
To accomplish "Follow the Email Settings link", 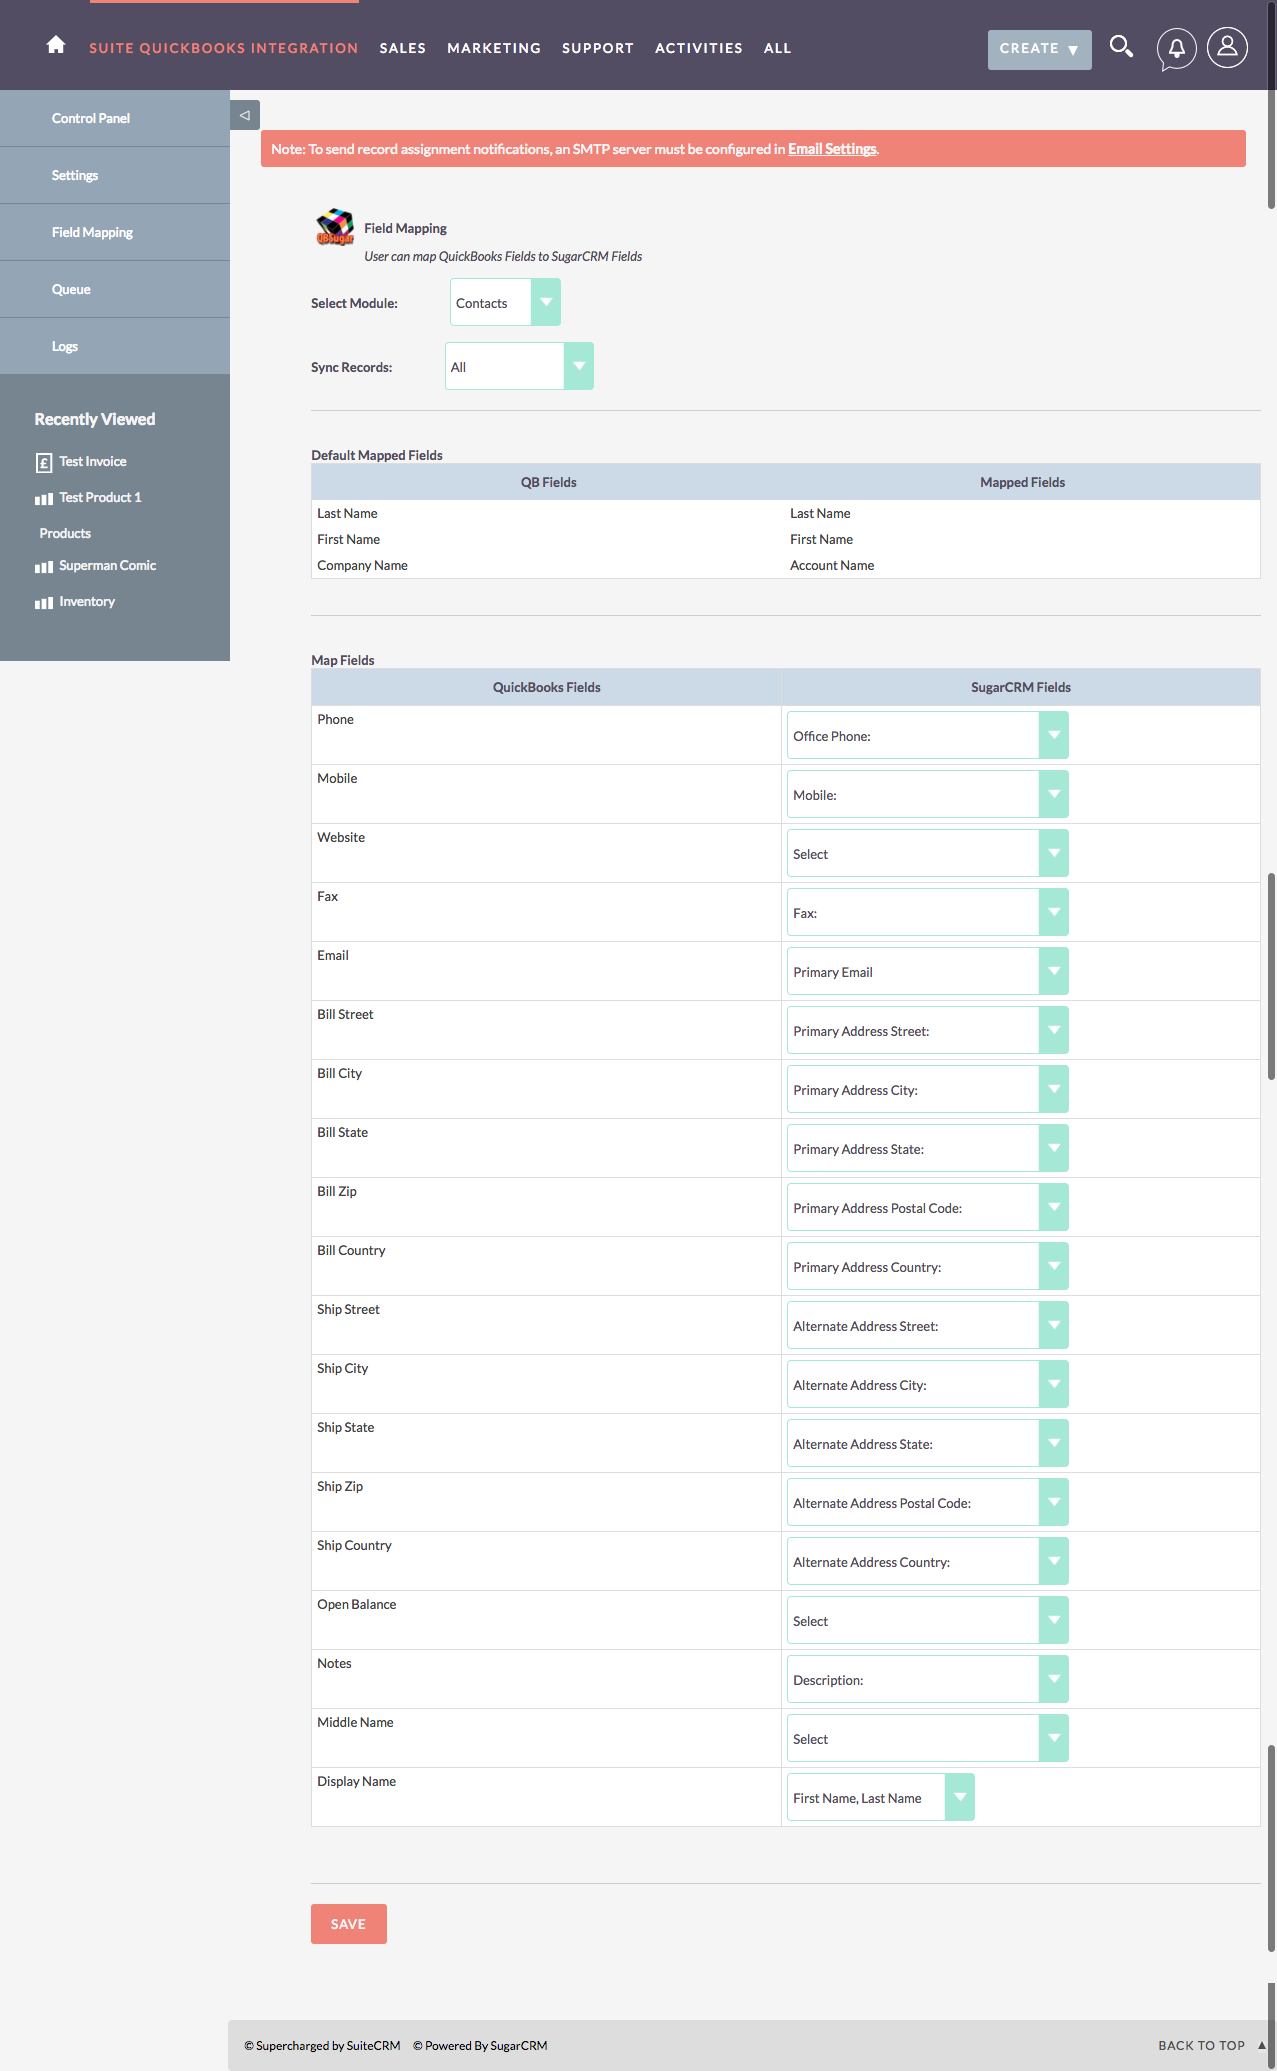I will pyautogui.click(x=832, y=149).
